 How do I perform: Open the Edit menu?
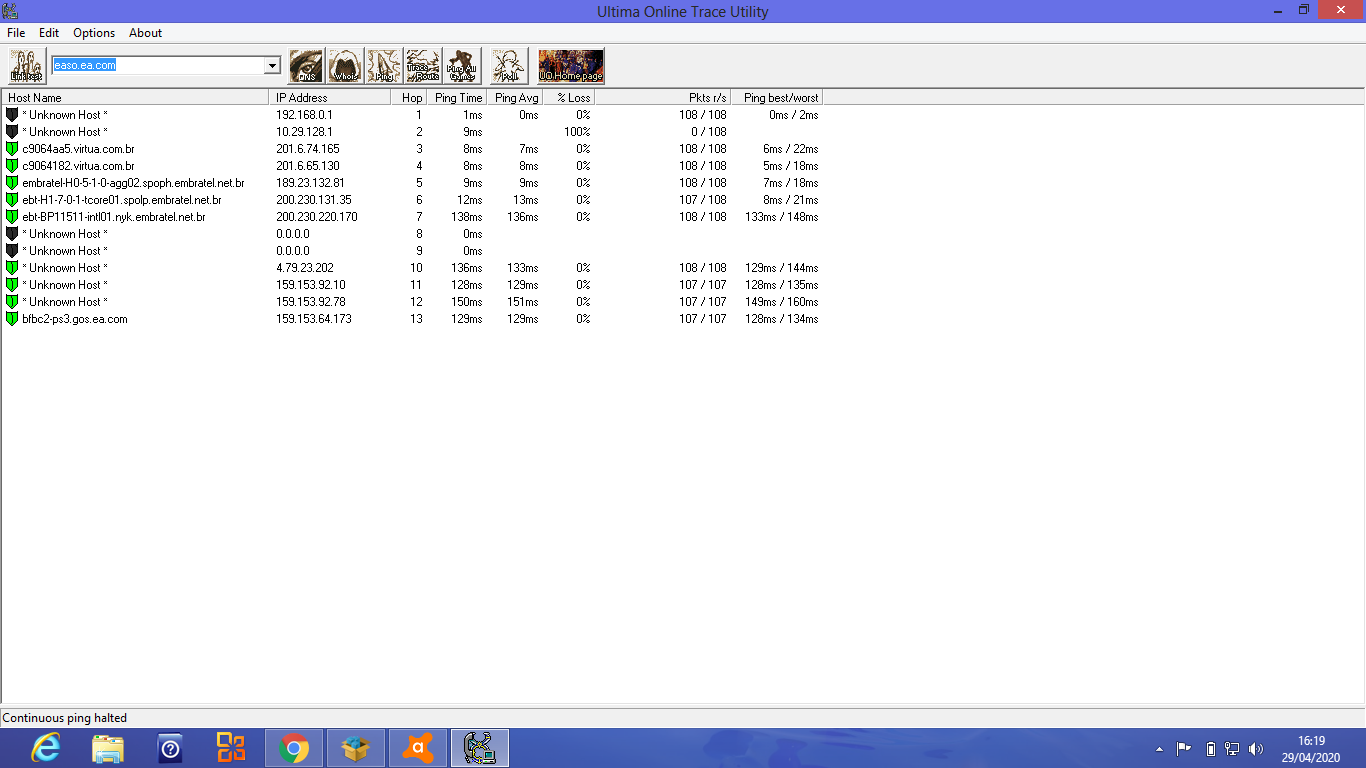tap(49, 33)
